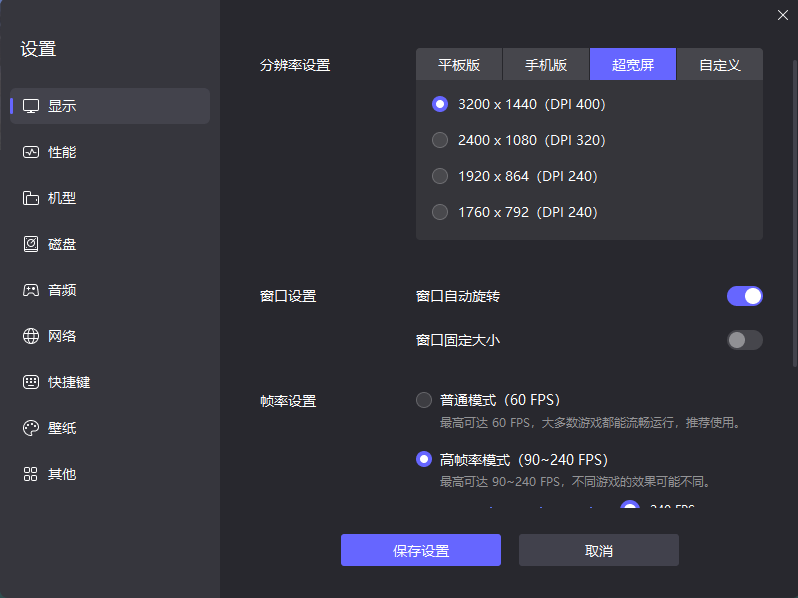The image size is (798, 598).
Task: Click the grid icon for 其他
Action: pyautogui.click(x=31, y=474)
